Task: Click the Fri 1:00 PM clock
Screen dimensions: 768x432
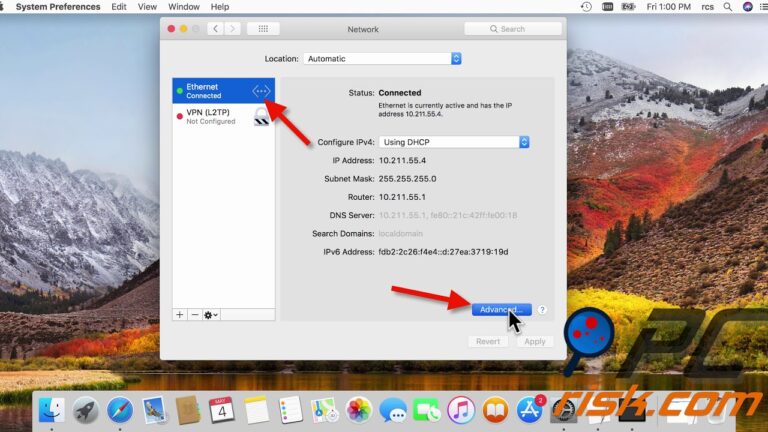Action: click(x=669, y=7)
